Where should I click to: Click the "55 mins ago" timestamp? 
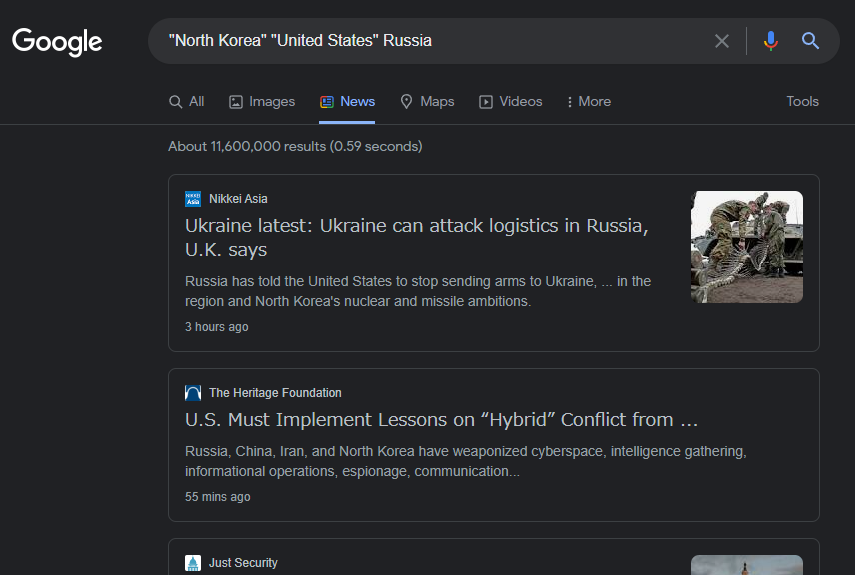[218, 497]
